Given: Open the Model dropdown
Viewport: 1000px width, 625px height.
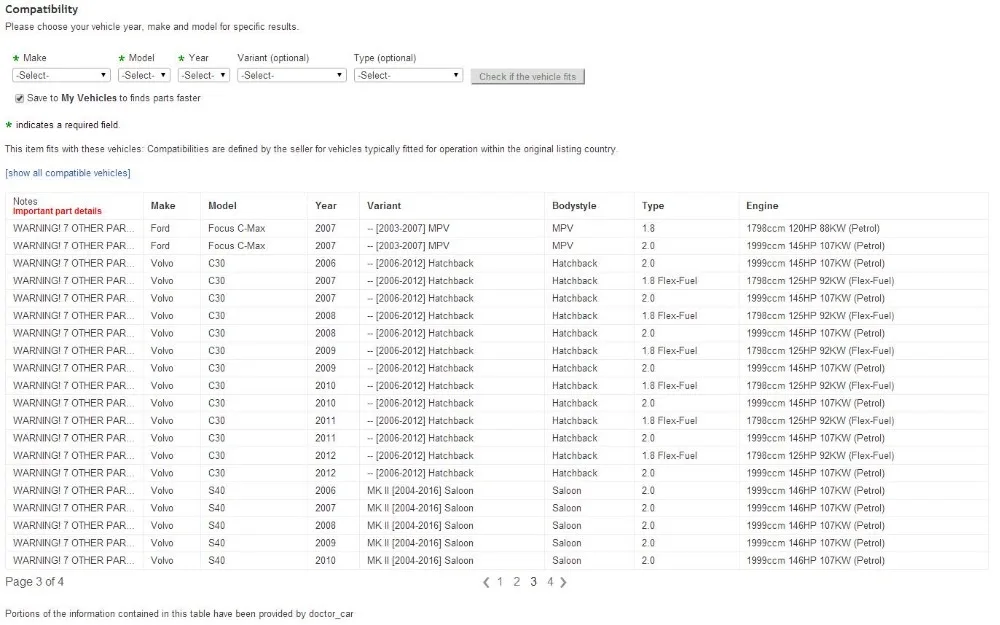Looking at the screenshot, I should [x=144, y=75].
